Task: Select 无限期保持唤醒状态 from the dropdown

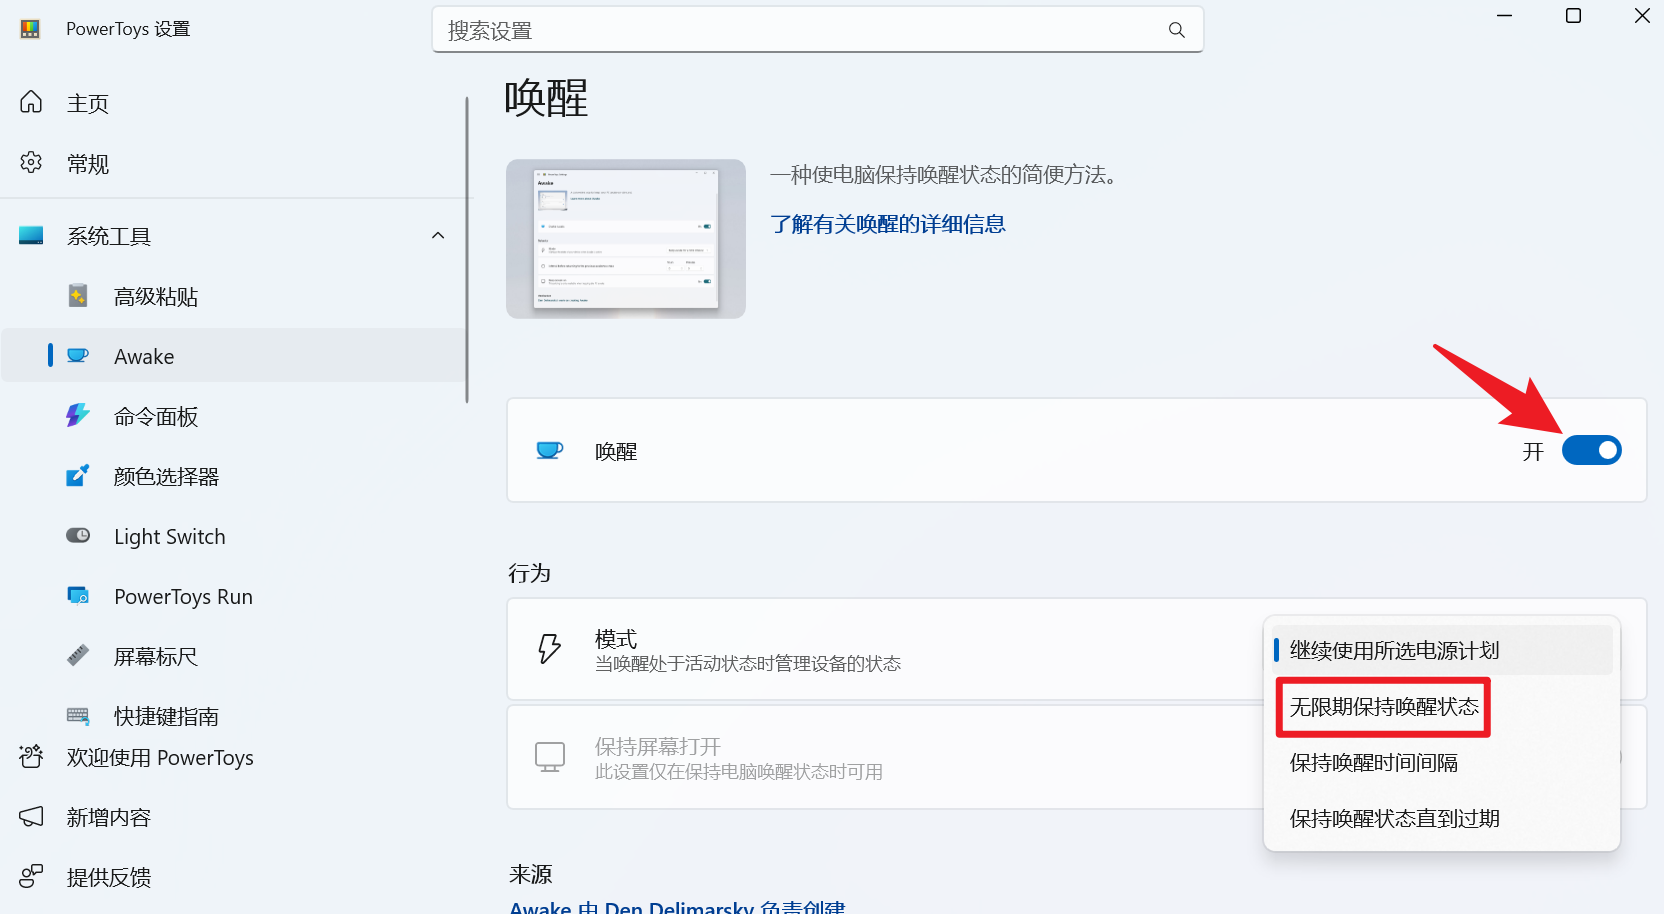Action: click(1383, 706)
